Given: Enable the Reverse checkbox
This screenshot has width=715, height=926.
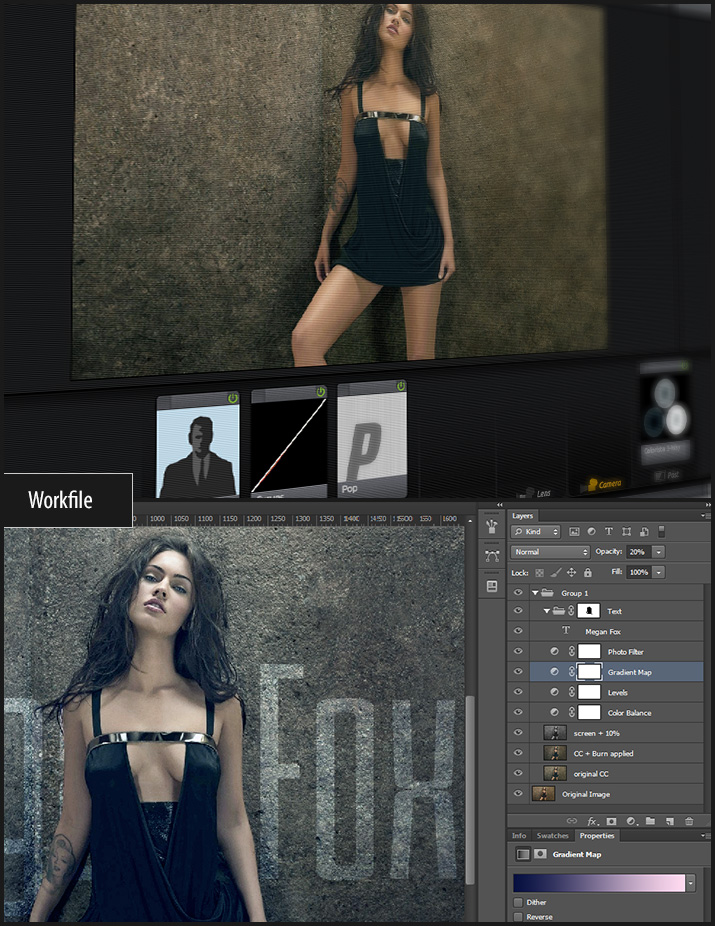Looking at the screenshot, I should click(518, 916).
